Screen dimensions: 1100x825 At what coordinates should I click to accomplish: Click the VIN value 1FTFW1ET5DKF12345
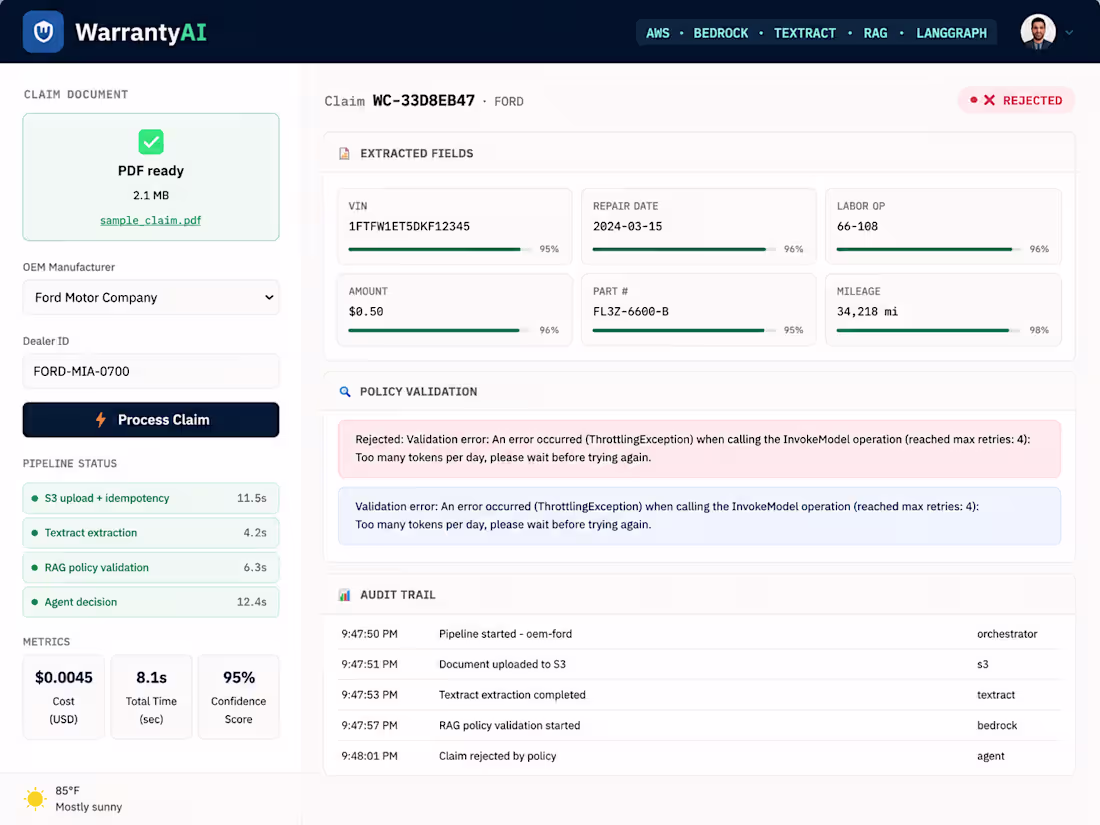409,227
